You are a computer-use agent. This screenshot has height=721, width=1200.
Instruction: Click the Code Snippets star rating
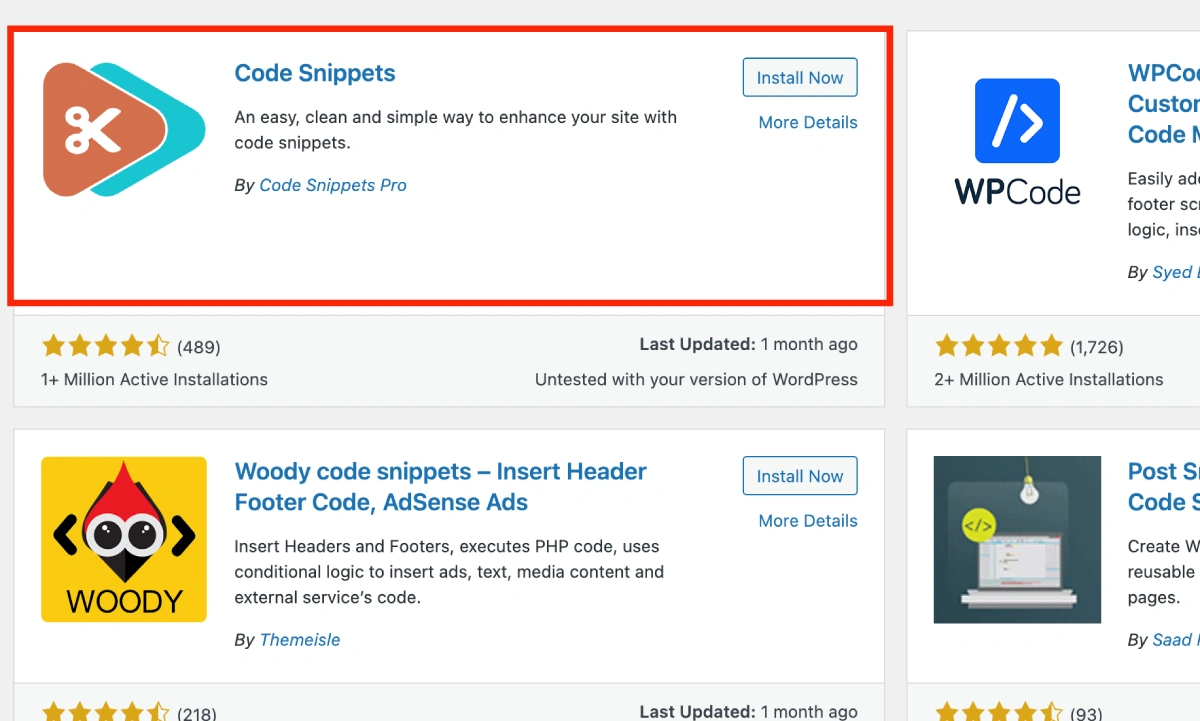pos(106,347)
